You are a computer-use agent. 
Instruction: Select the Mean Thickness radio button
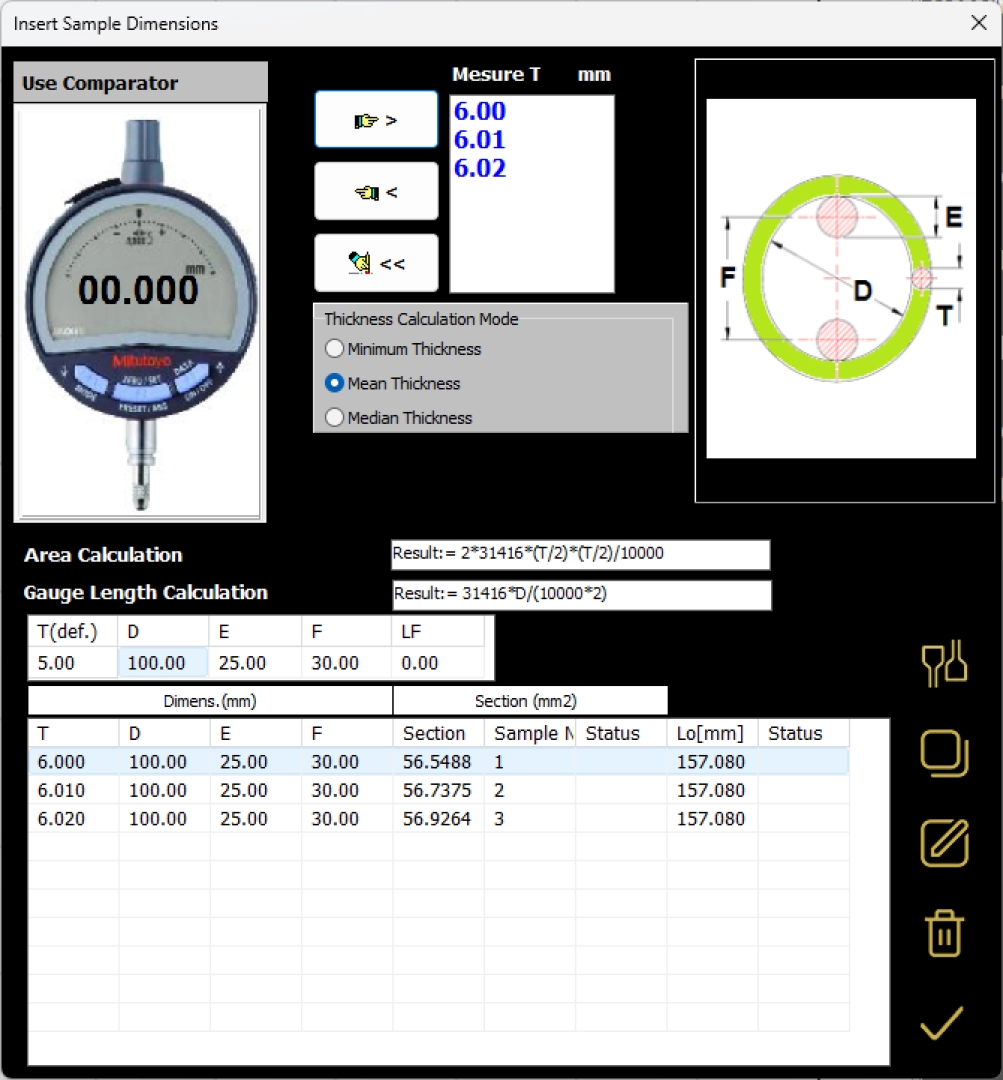(333, 383)
